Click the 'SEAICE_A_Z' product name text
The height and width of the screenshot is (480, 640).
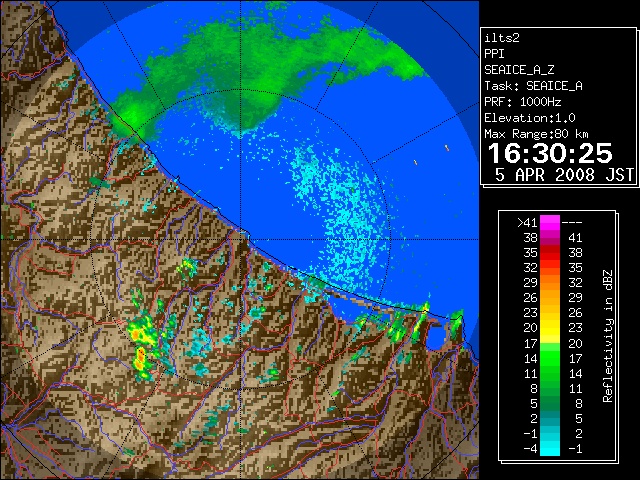519,70
